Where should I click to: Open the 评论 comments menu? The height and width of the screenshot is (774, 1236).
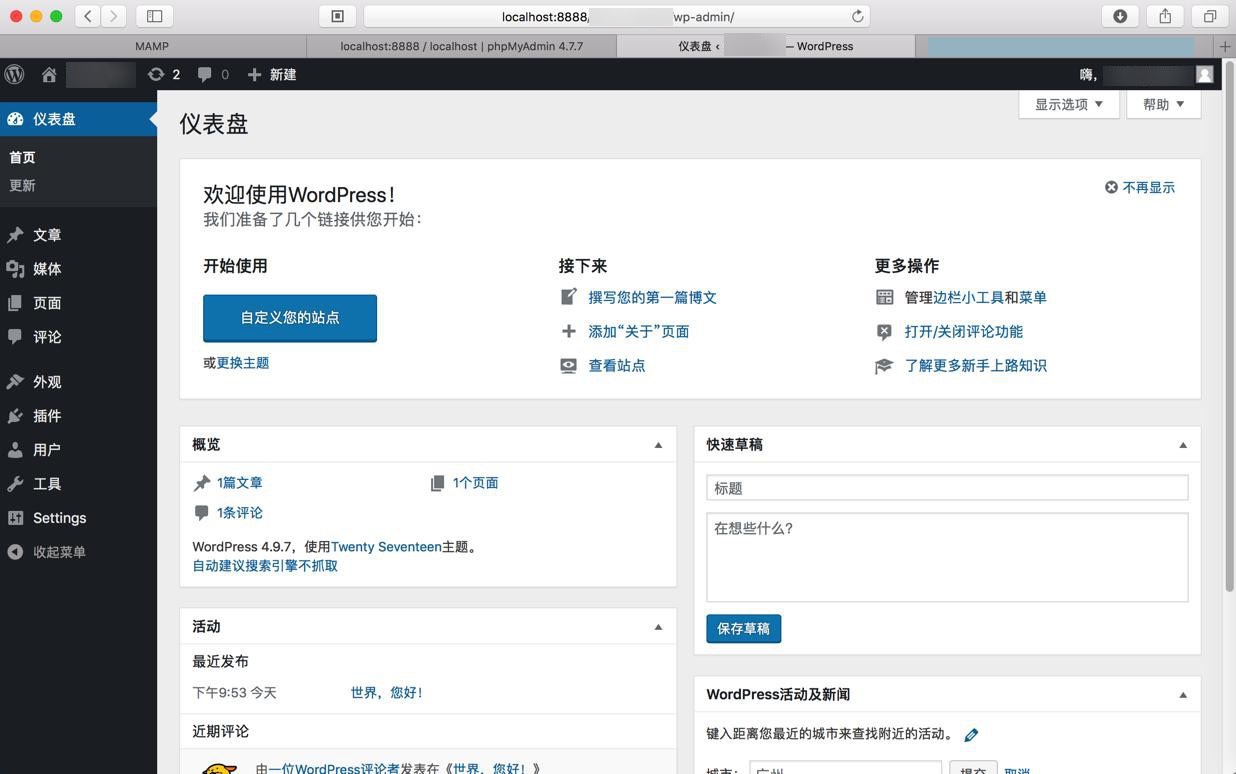coord(78,337)
